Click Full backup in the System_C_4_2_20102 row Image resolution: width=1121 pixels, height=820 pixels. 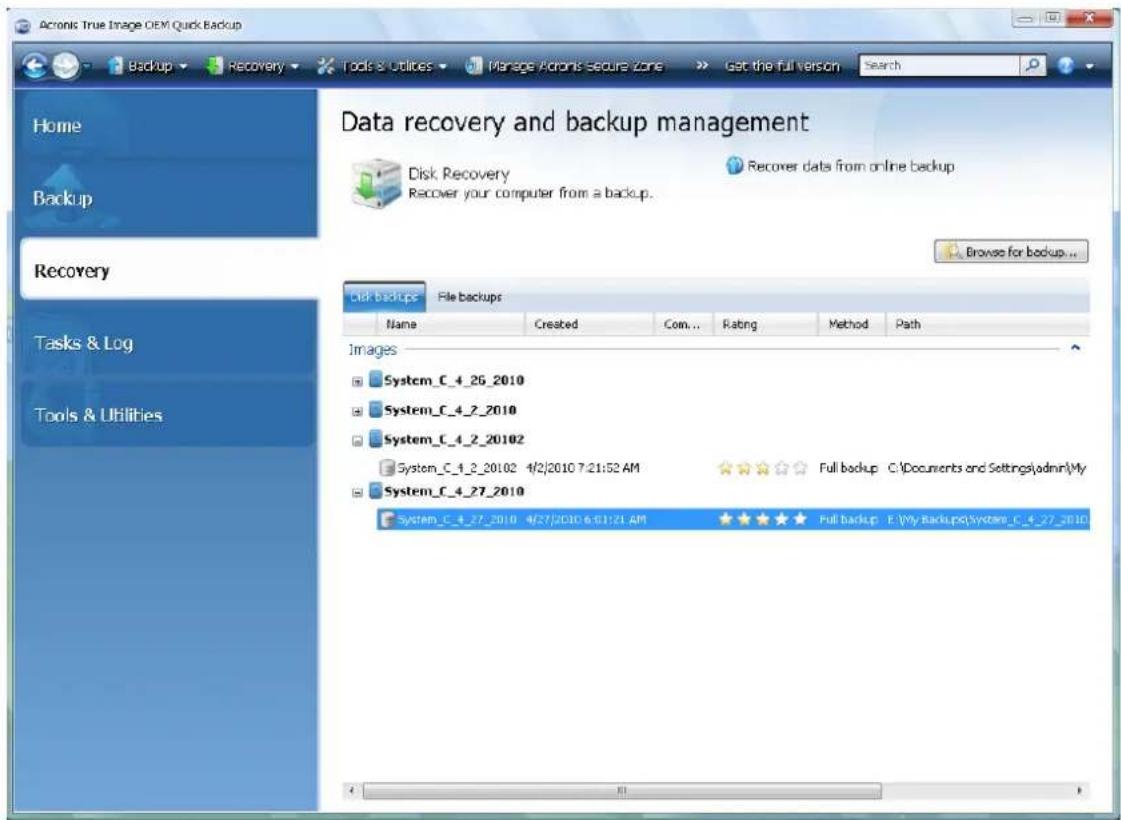point(849,468)
